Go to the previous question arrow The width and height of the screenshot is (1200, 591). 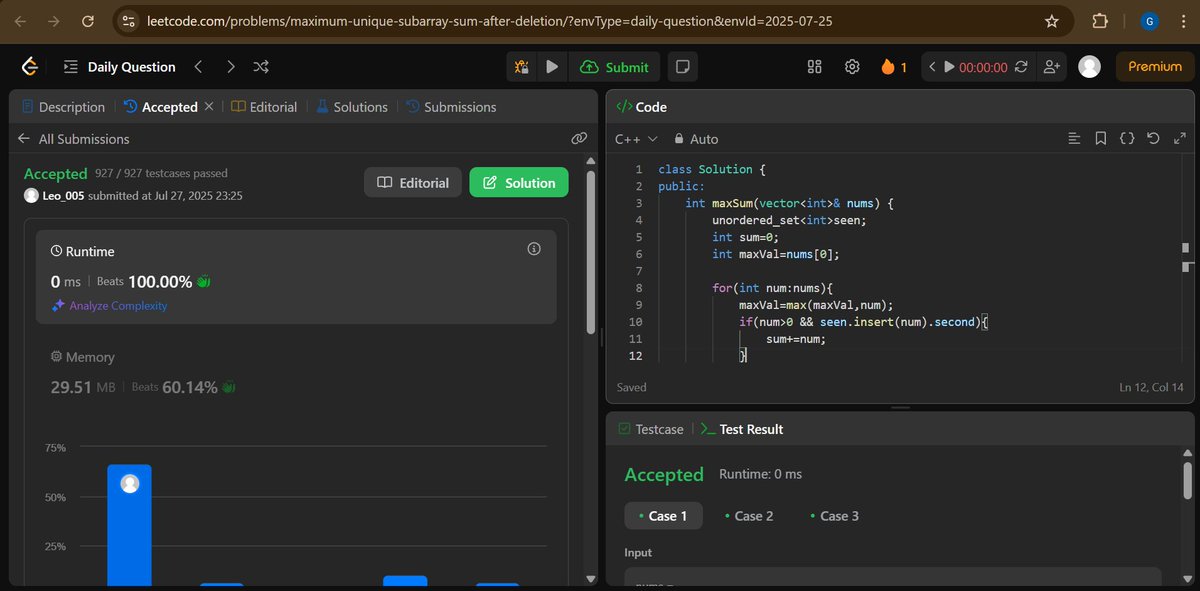198,67
